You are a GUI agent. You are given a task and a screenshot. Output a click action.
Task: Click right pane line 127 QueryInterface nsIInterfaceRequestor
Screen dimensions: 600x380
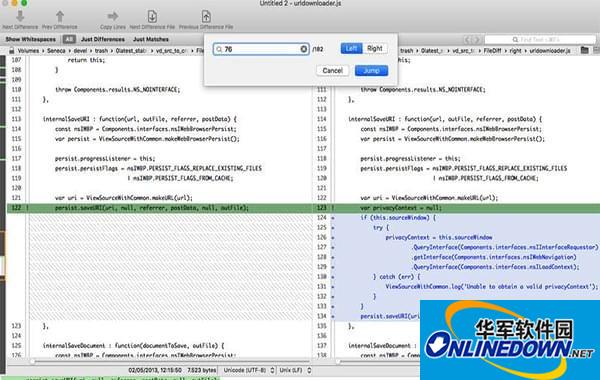pyautogui.click(x=505, y=247)
